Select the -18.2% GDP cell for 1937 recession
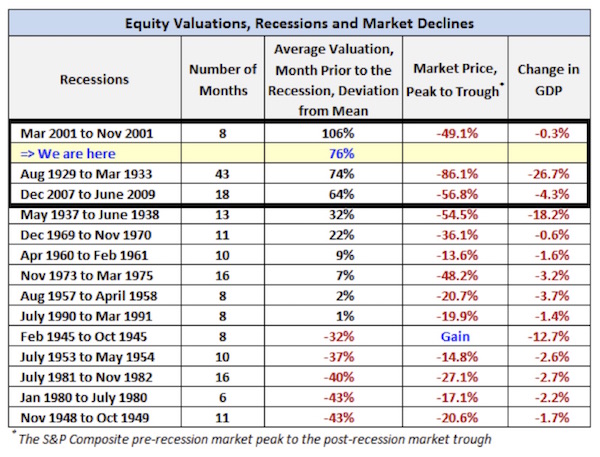Screen dimensions: 600x457 pos(549,215)
